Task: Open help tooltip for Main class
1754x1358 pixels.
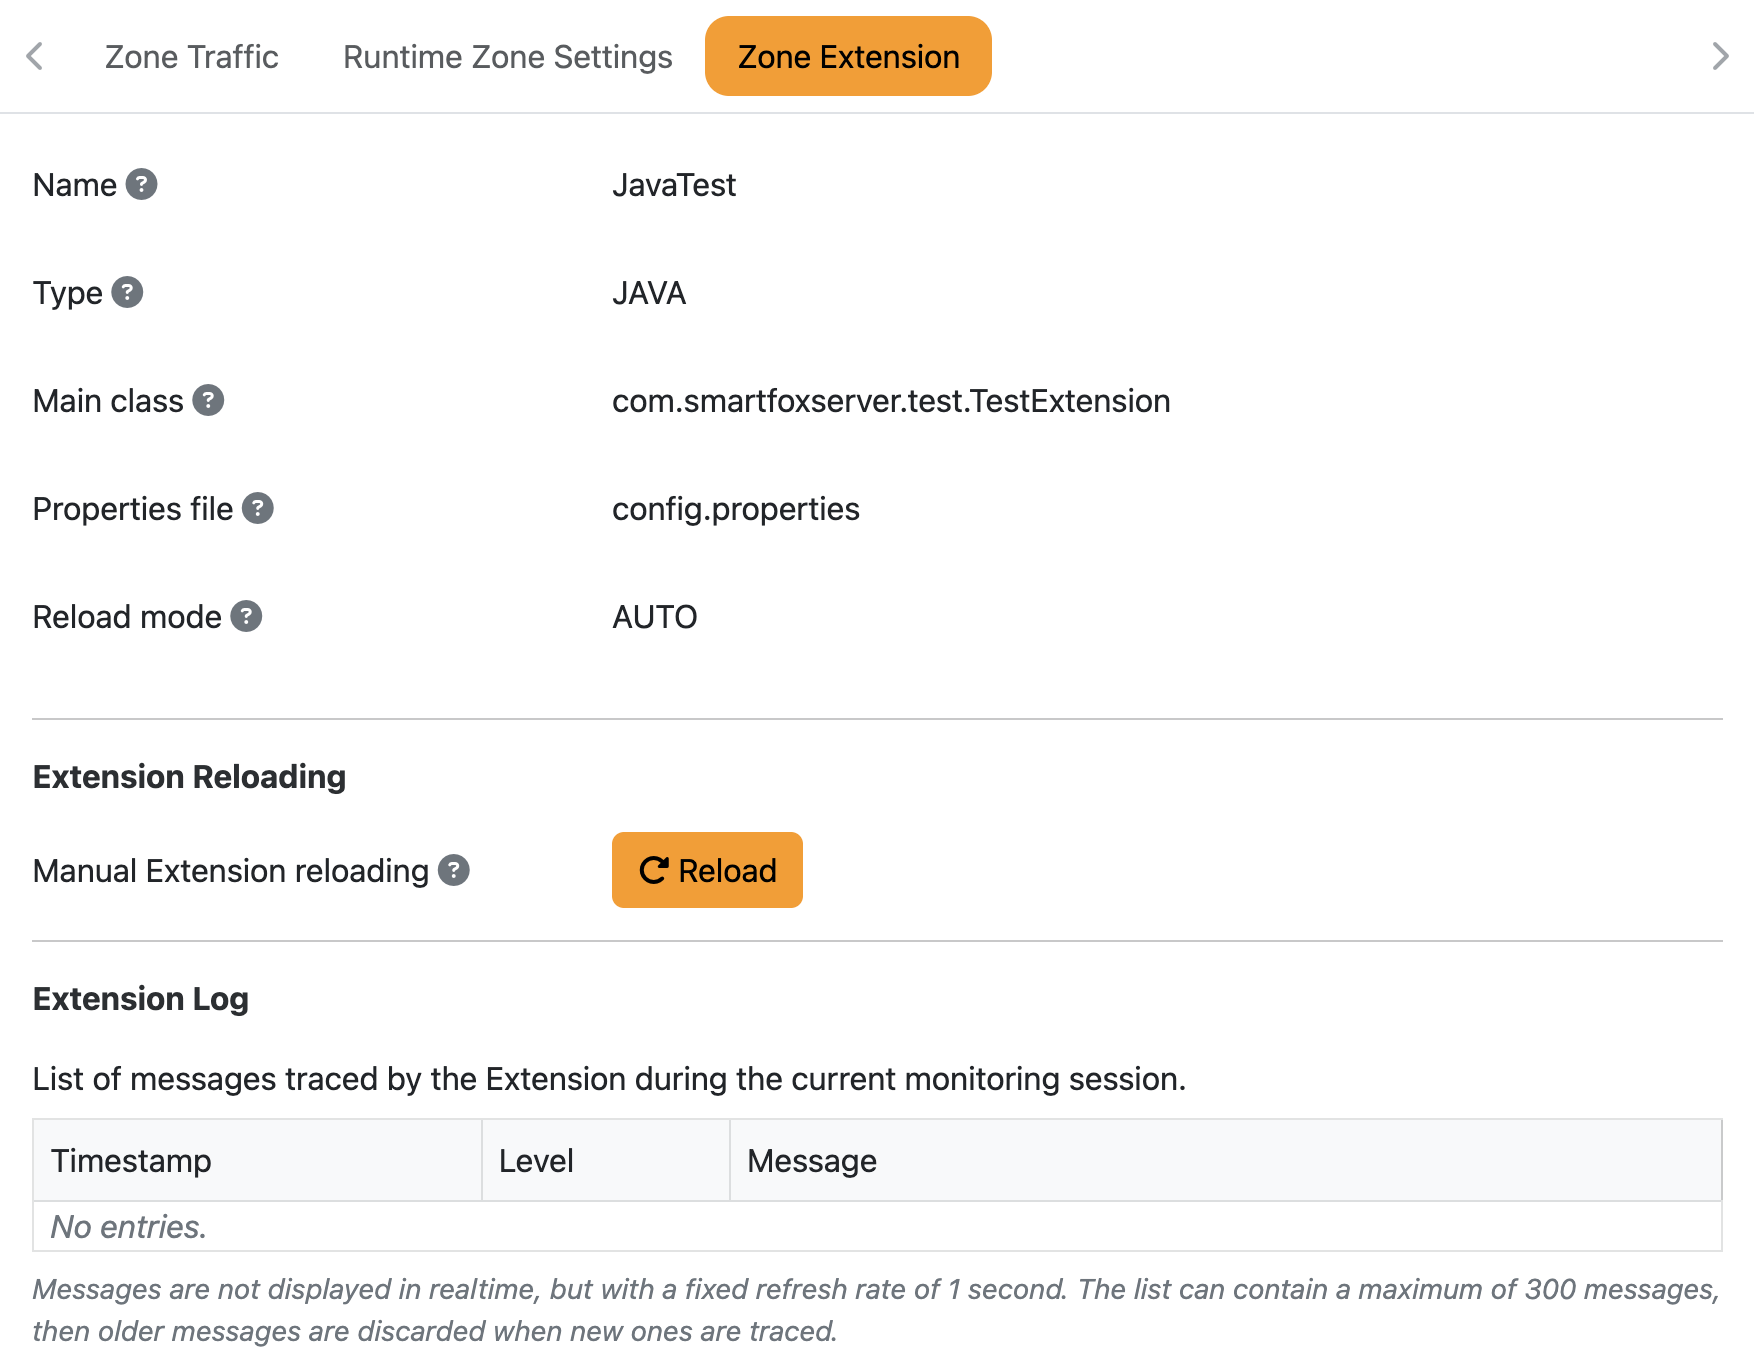Action: pyautogui.click(x=208, y=401)
